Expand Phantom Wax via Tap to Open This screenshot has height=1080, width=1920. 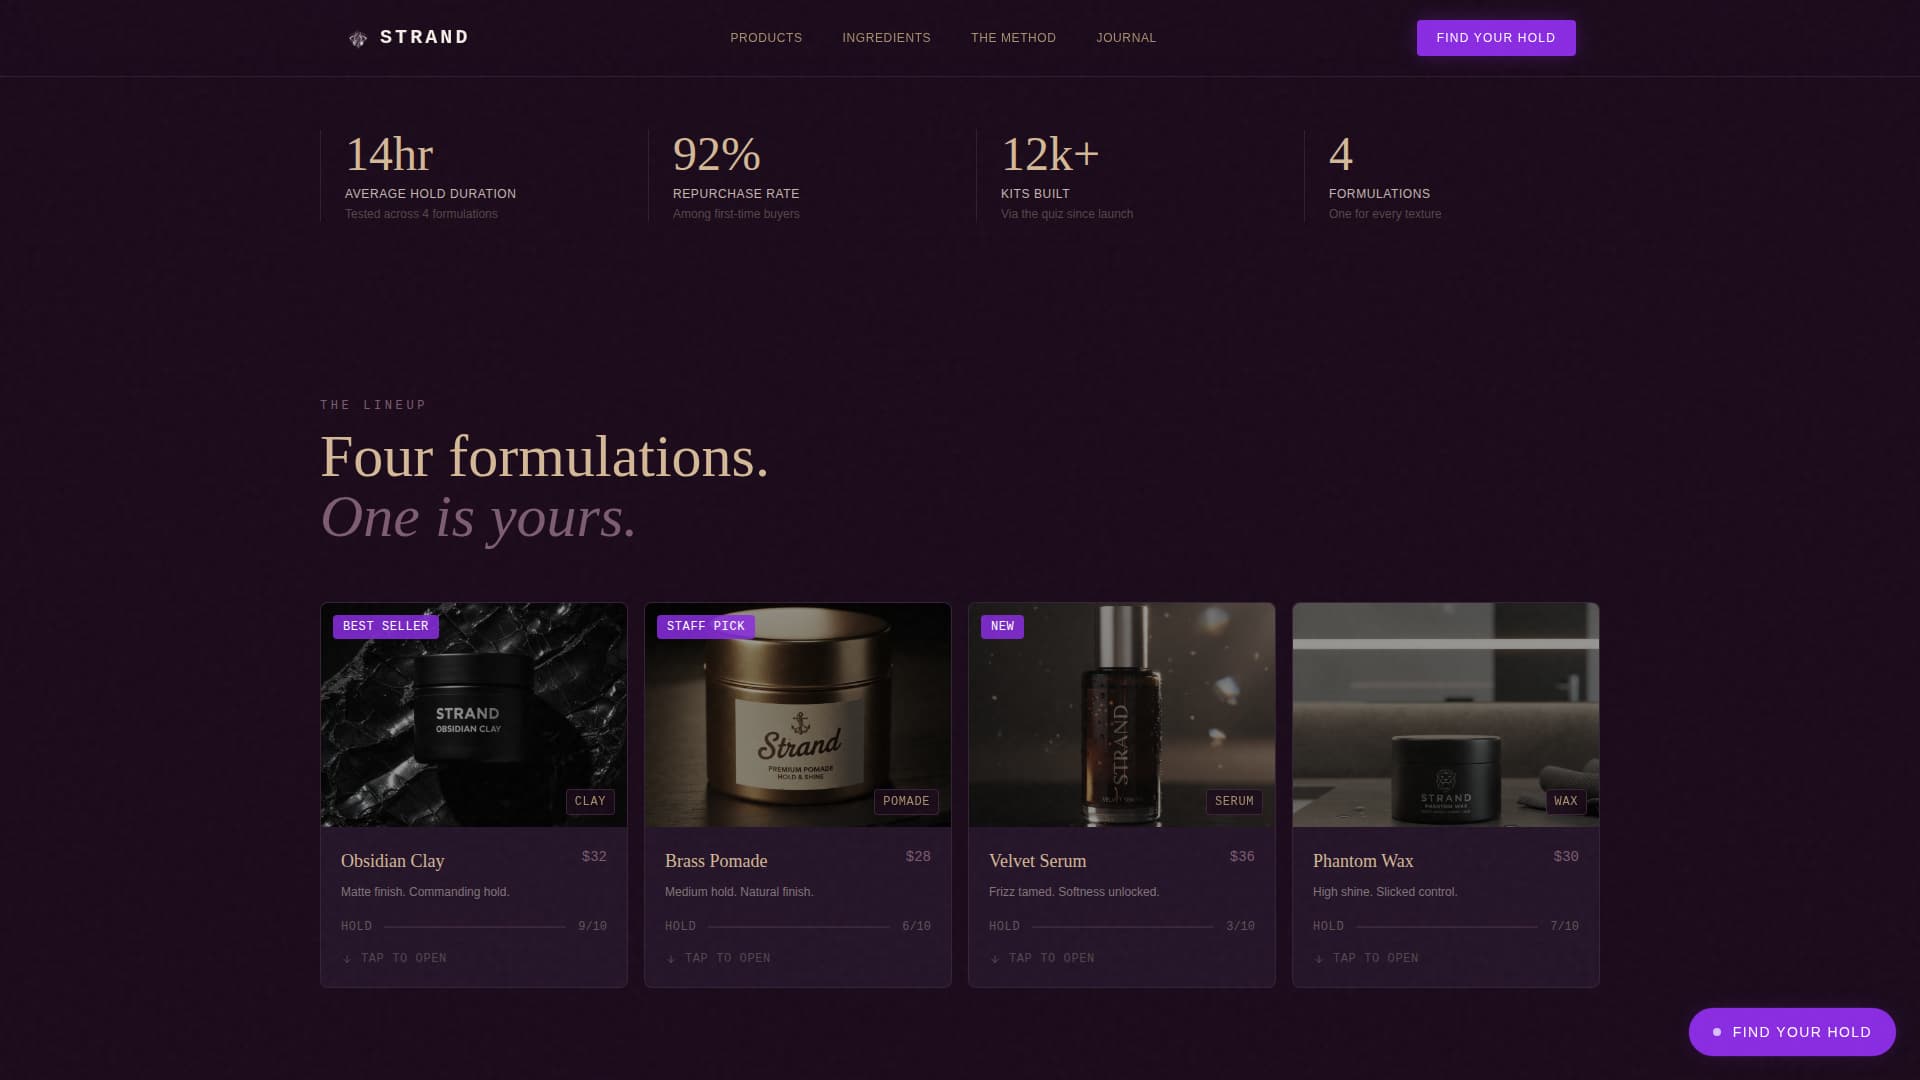click(1366, 958)
